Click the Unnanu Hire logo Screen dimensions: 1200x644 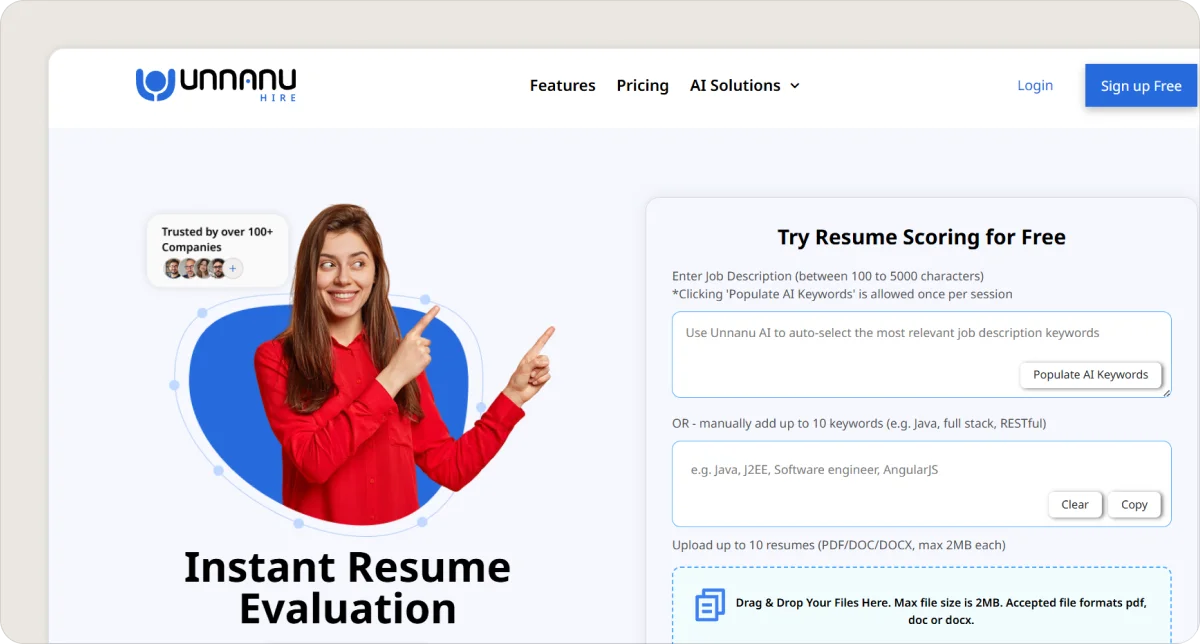(216, 84)
